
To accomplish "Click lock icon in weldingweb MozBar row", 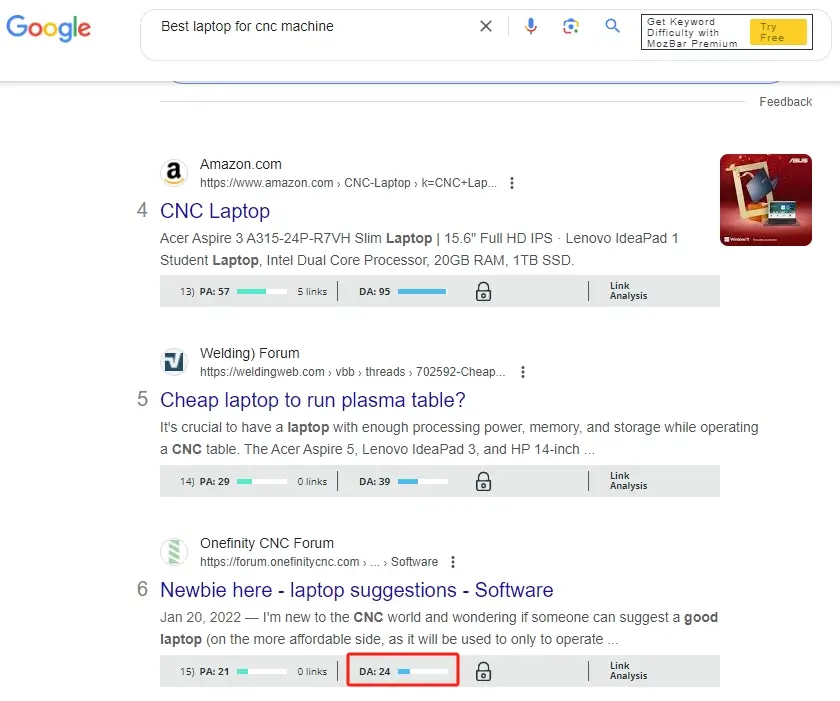I will pyautogui.click(x=483, y=481).
